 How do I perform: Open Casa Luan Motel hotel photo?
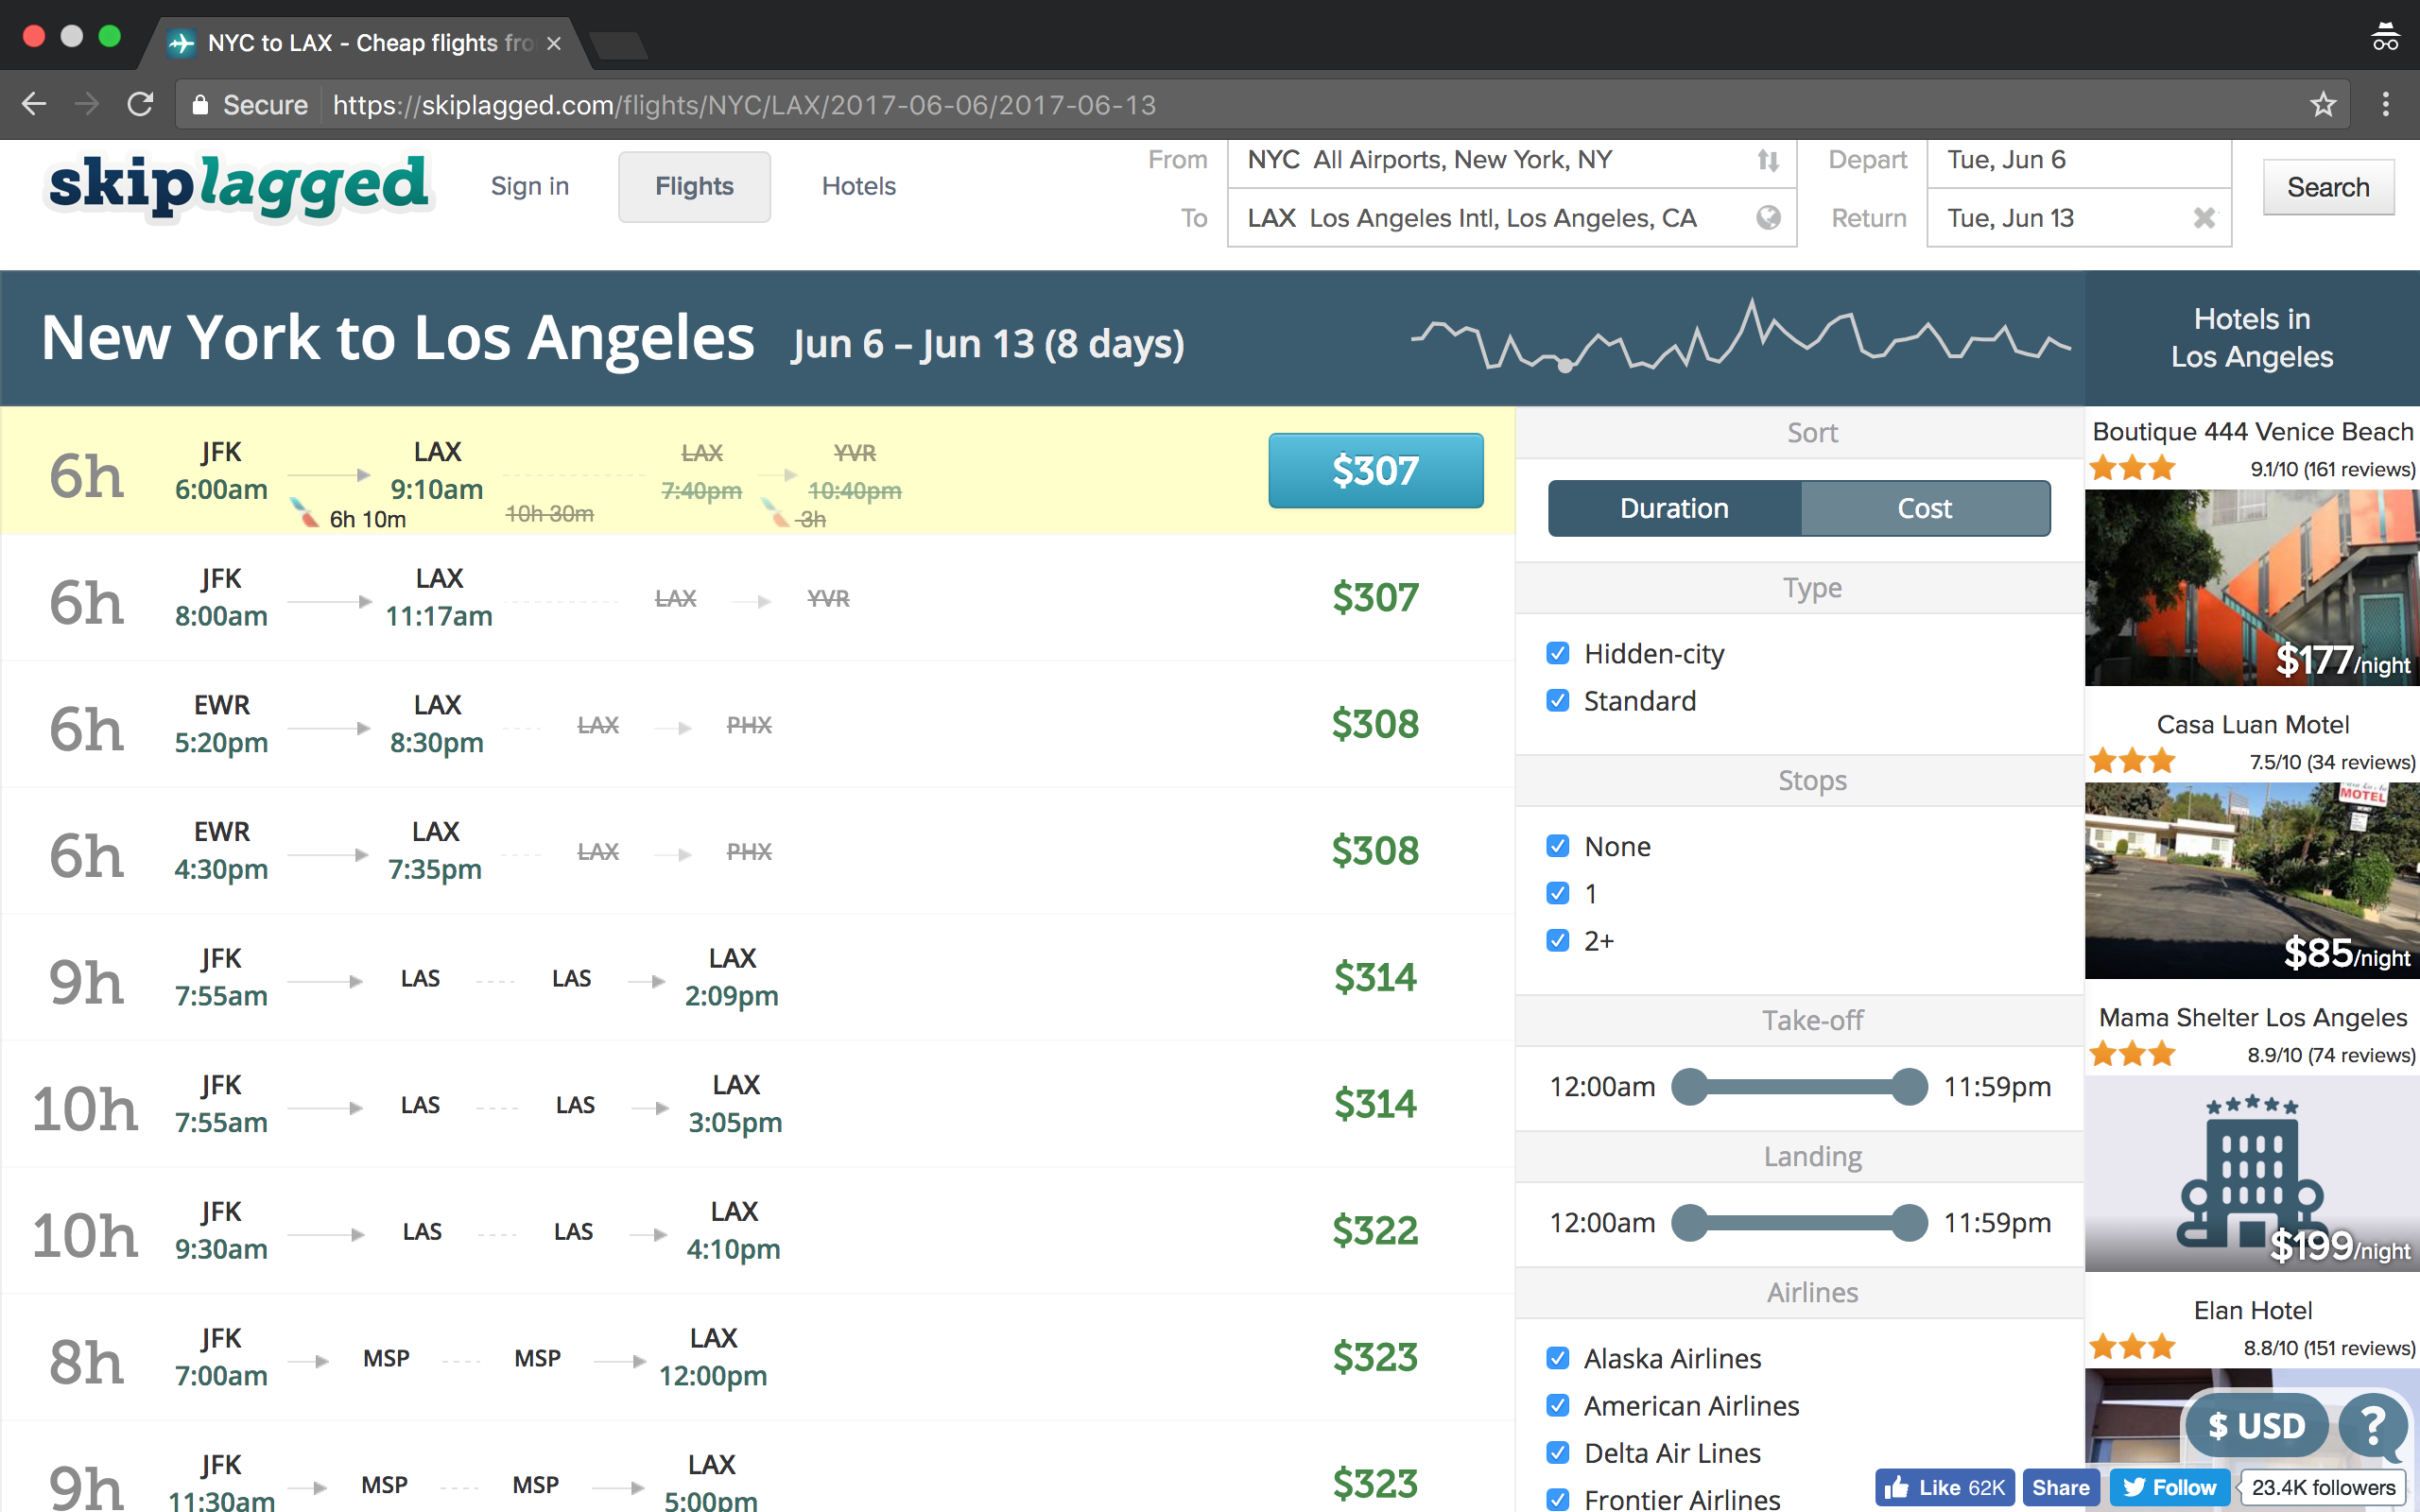[2252, 880]
